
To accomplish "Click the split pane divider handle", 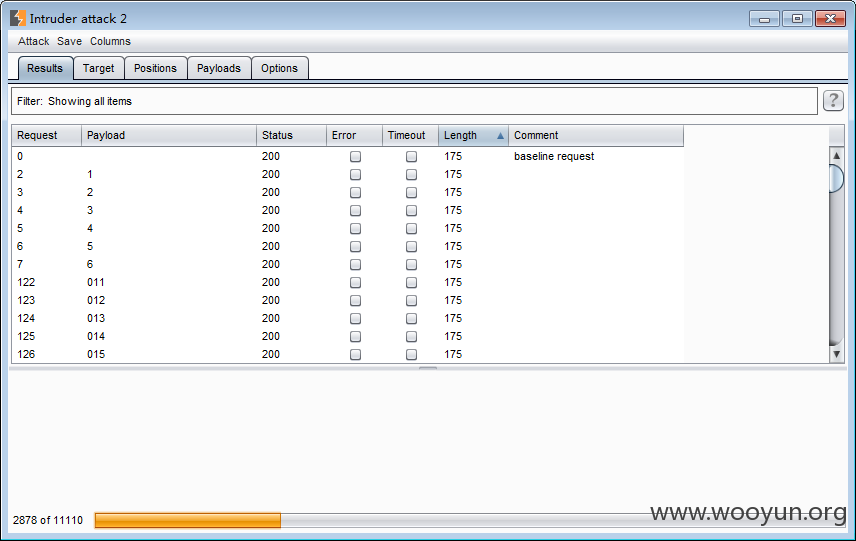I will [x=428, y=368].
